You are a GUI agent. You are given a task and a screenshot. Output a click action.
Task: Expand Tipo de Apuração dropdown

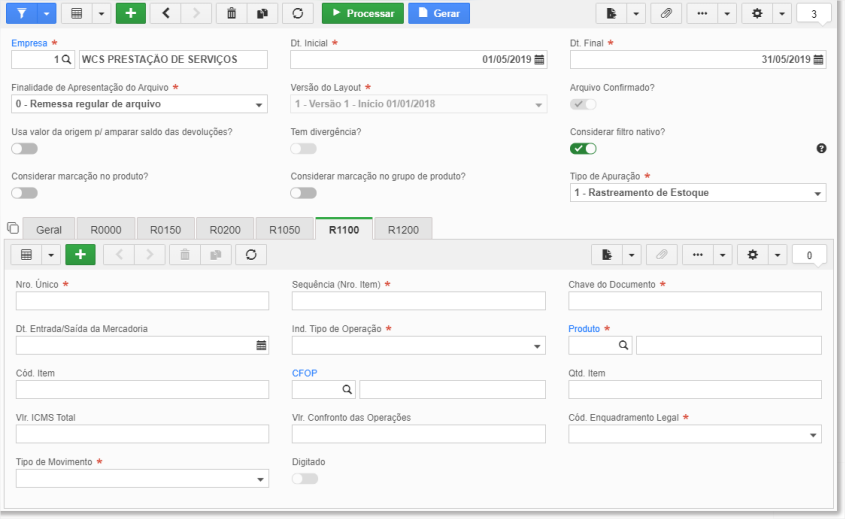698,193
